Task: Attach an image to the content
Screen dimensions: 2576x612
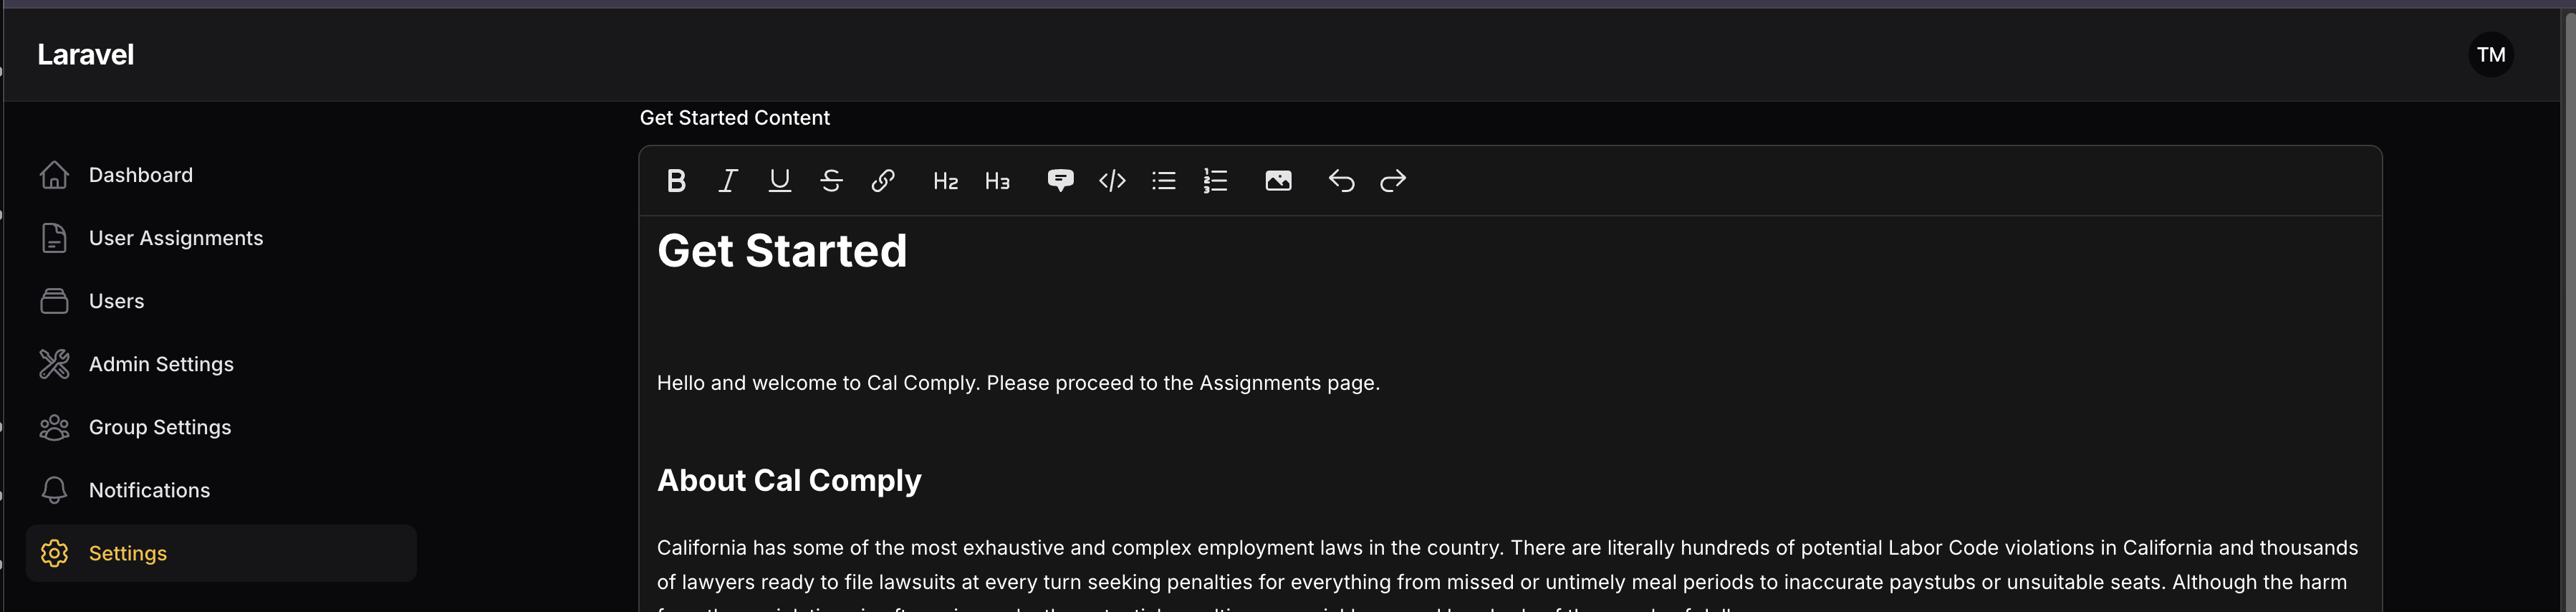Action: pyautogui.click(x=1278, y=181)
